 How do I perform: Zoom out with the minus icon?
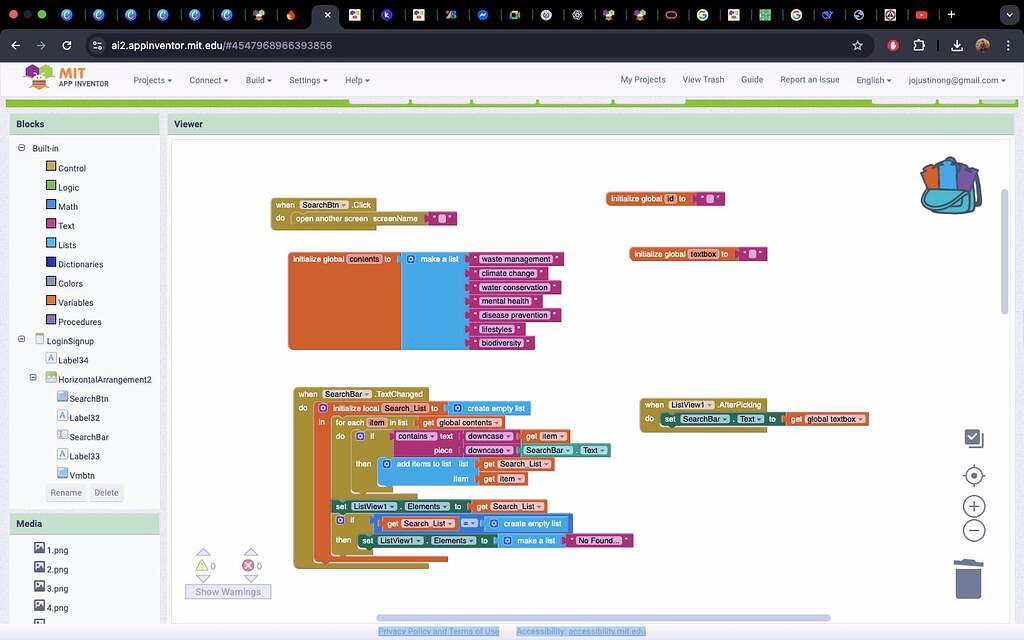coord(974,531)
